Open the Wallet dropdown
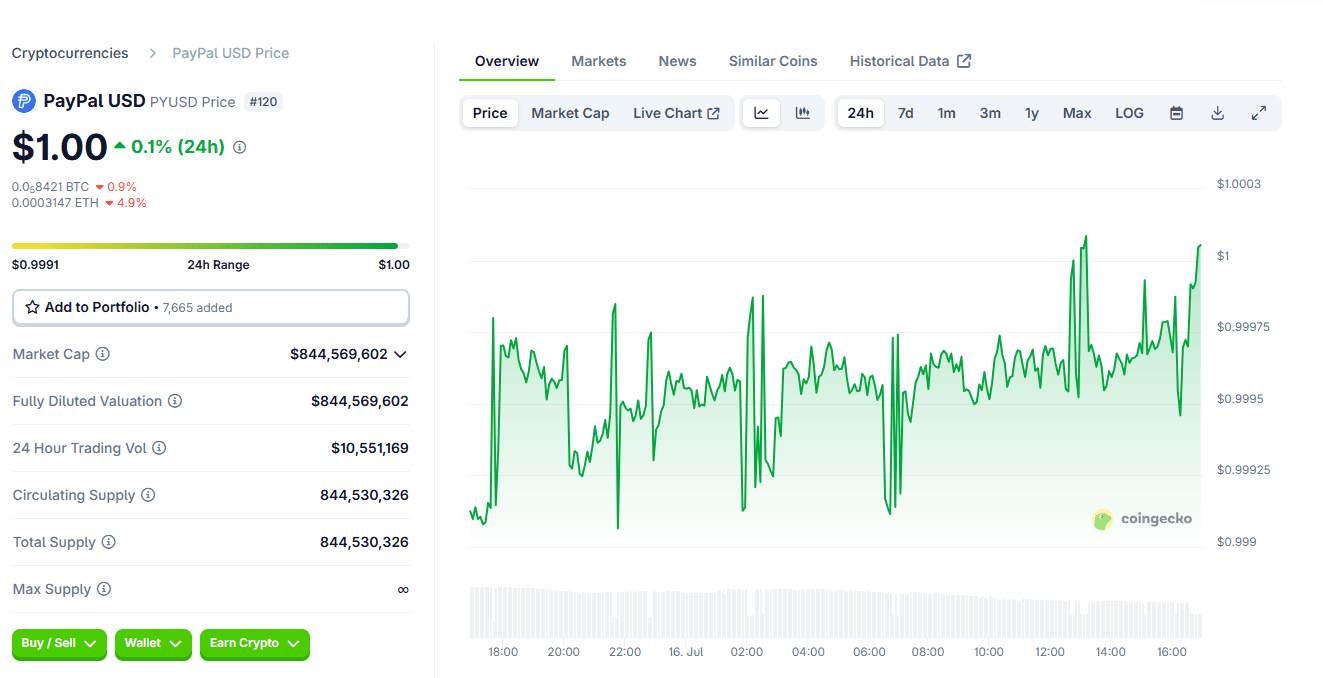The height and width of the screenshot is (678, 1323). 153,643
